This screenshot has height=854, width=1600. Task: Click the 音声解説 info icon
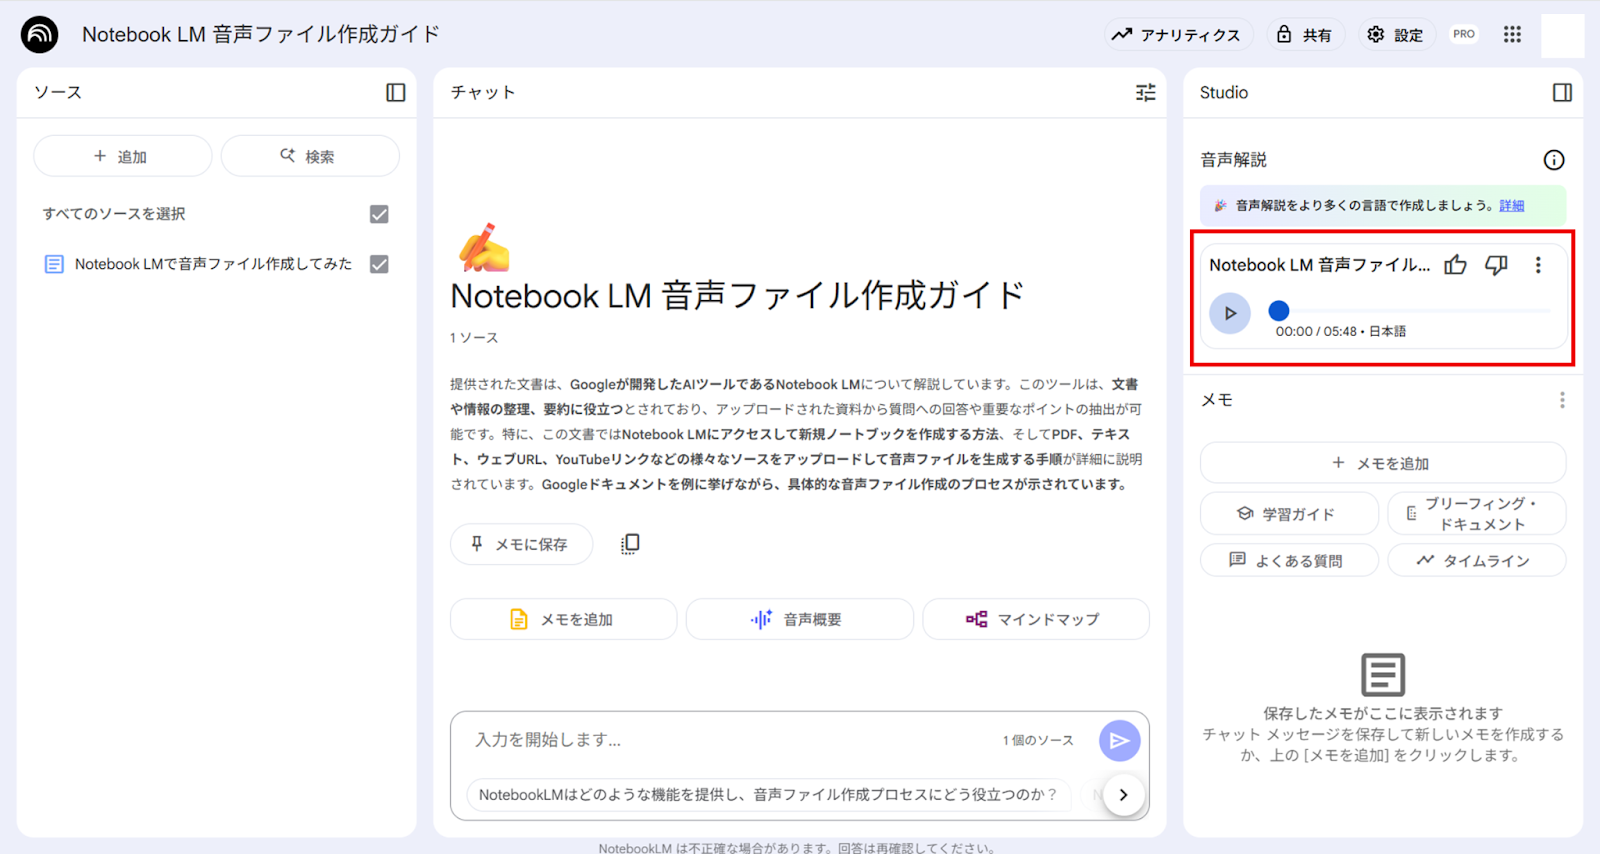(1554, 160)
